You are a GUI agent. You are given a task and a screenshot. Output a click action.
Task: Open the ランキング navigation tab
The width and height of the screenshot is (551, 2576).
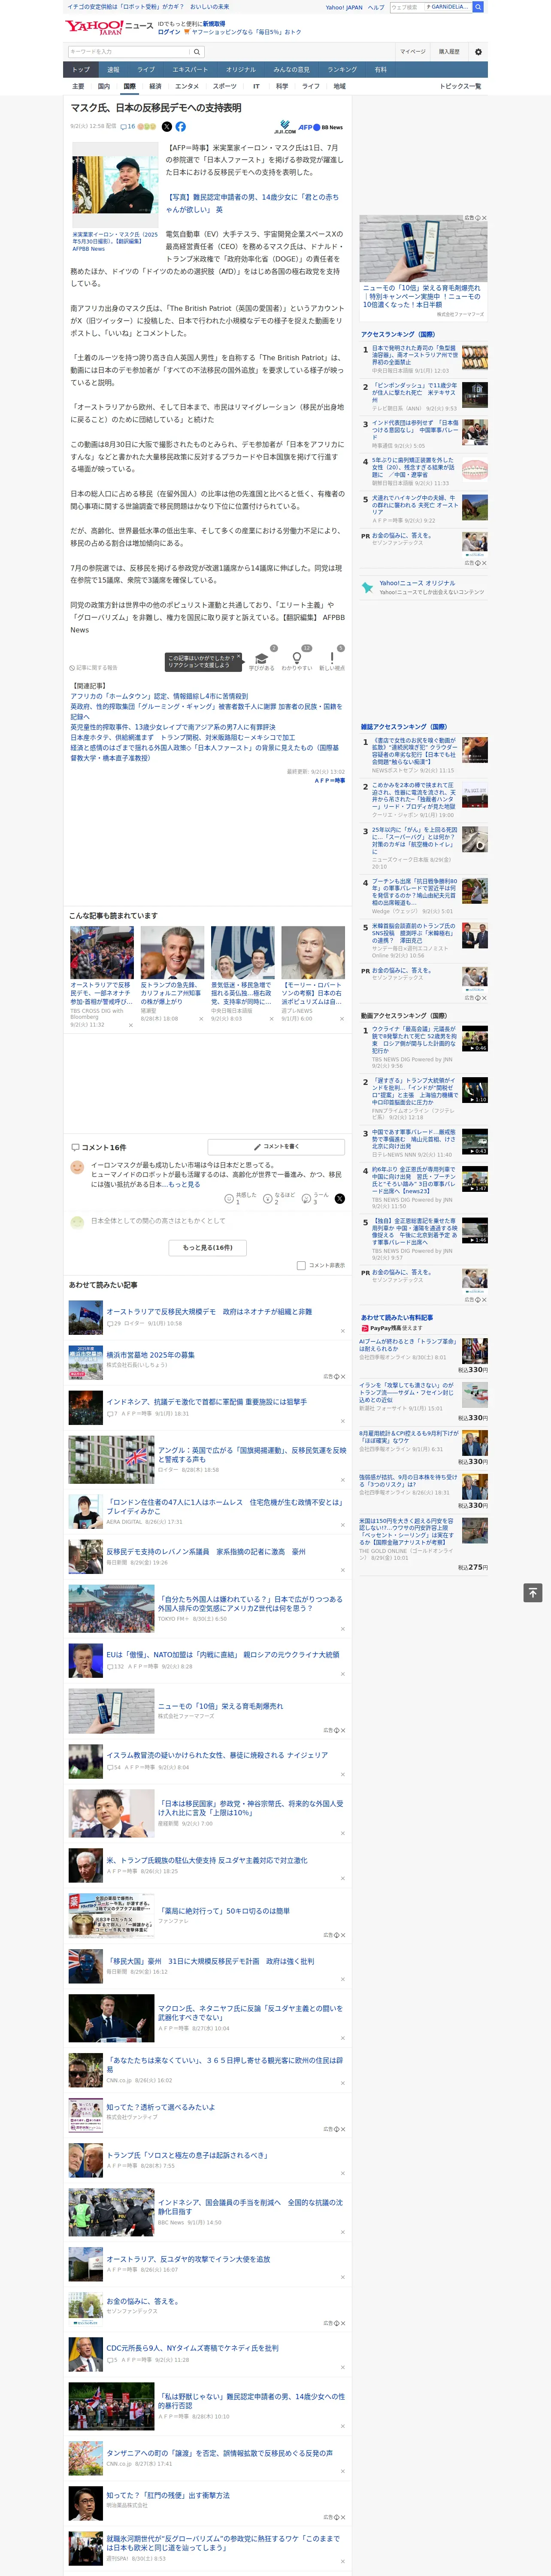[342, 70]
